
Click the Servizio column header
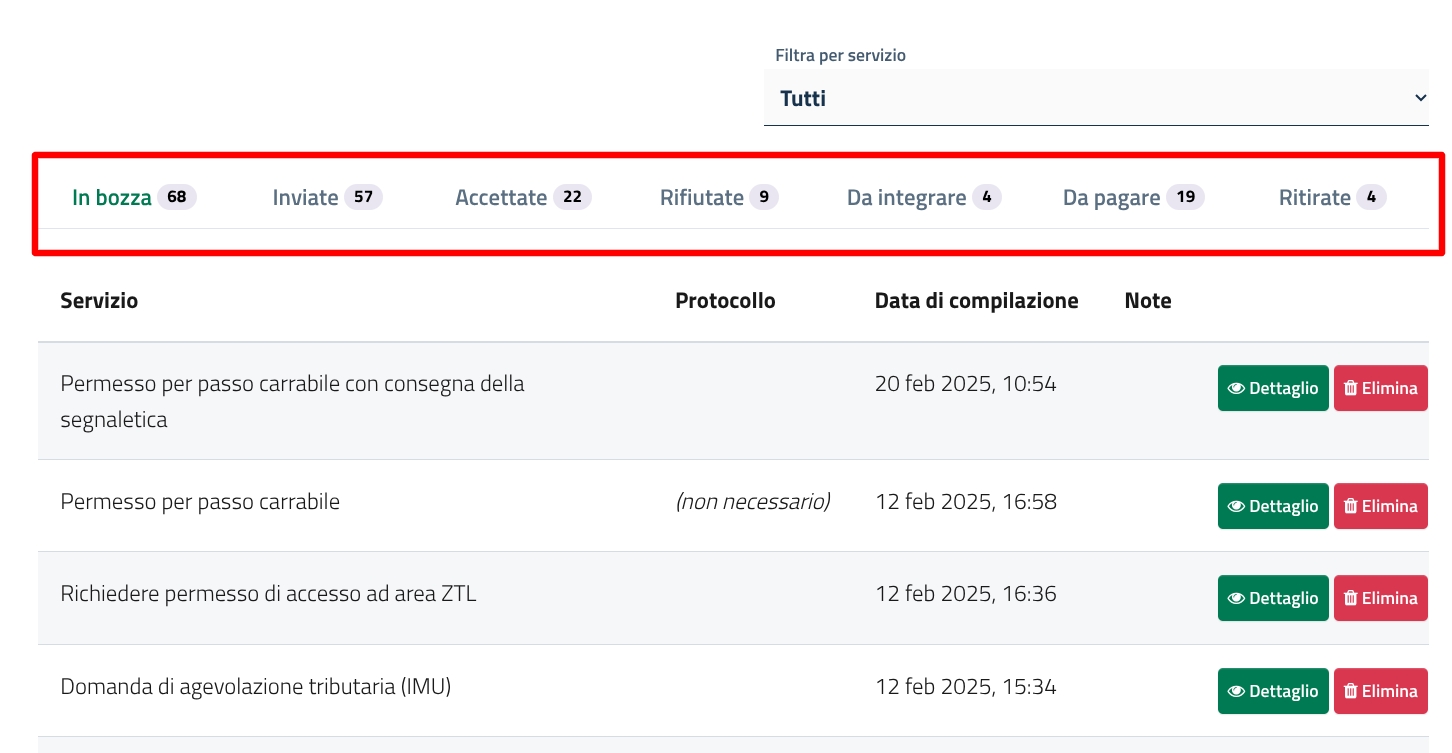pos(99,300)
